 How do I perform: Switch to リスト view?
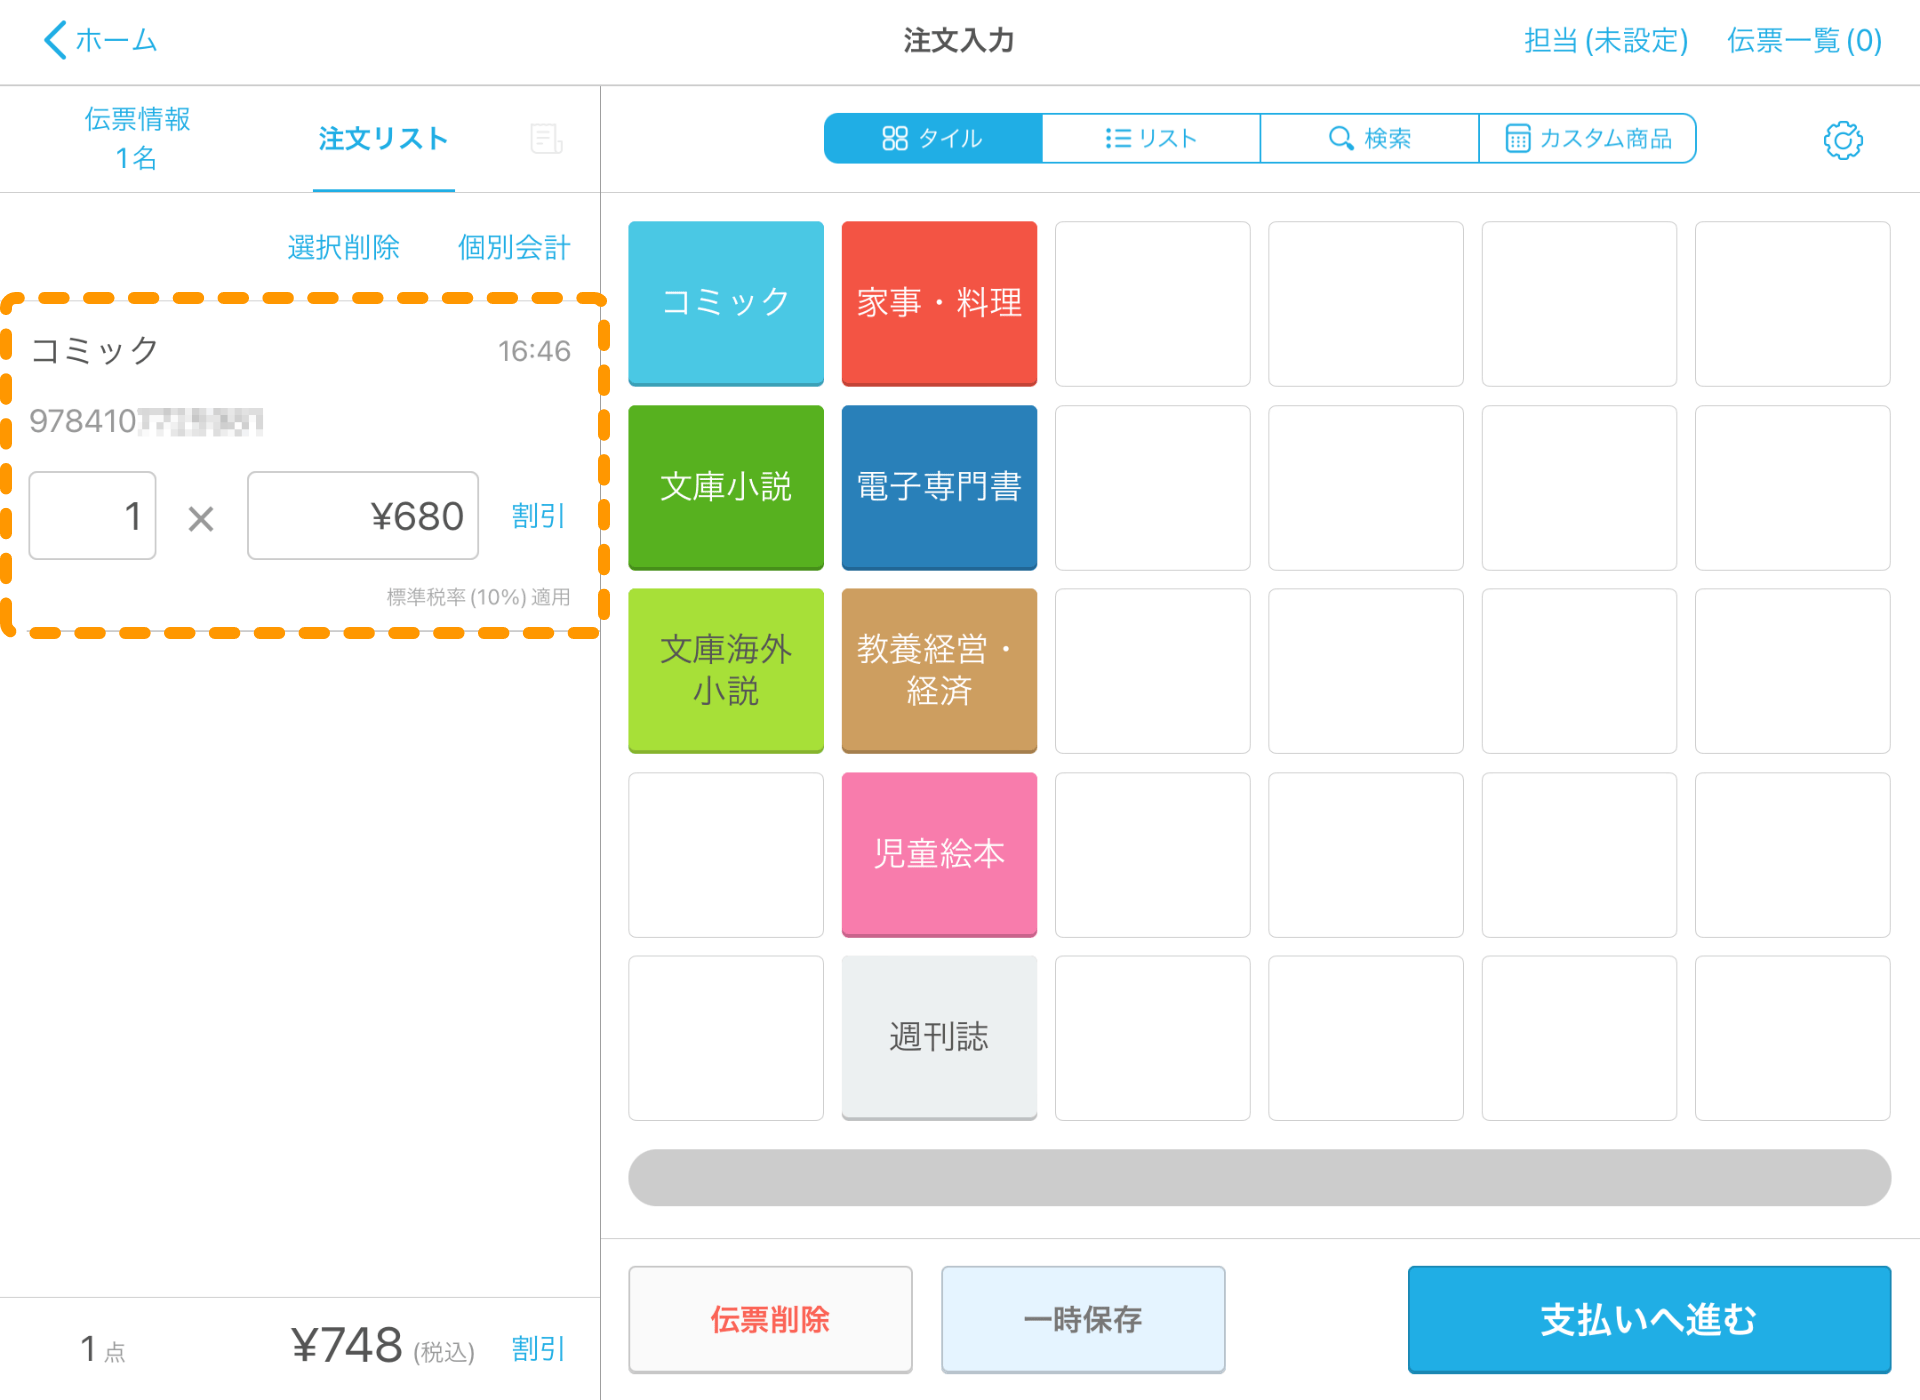coord(1151,138)
